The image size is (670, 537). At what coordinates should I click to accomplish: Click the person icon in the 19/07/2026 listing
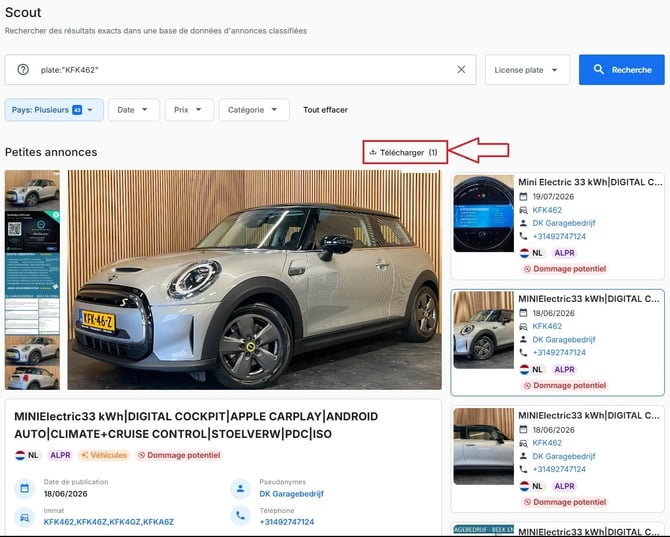(523, 223)
